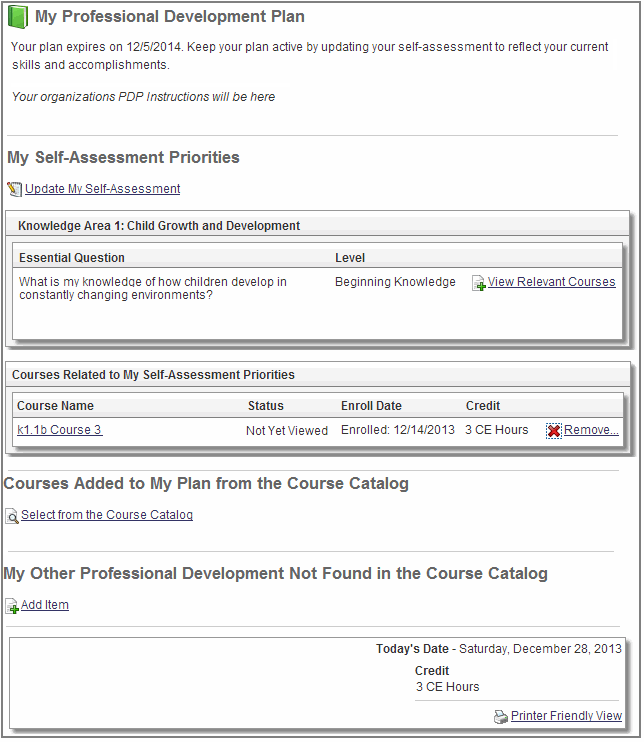Click the Add Item plus icon
The height and width of the screenshot is (742, 644).
12,606
